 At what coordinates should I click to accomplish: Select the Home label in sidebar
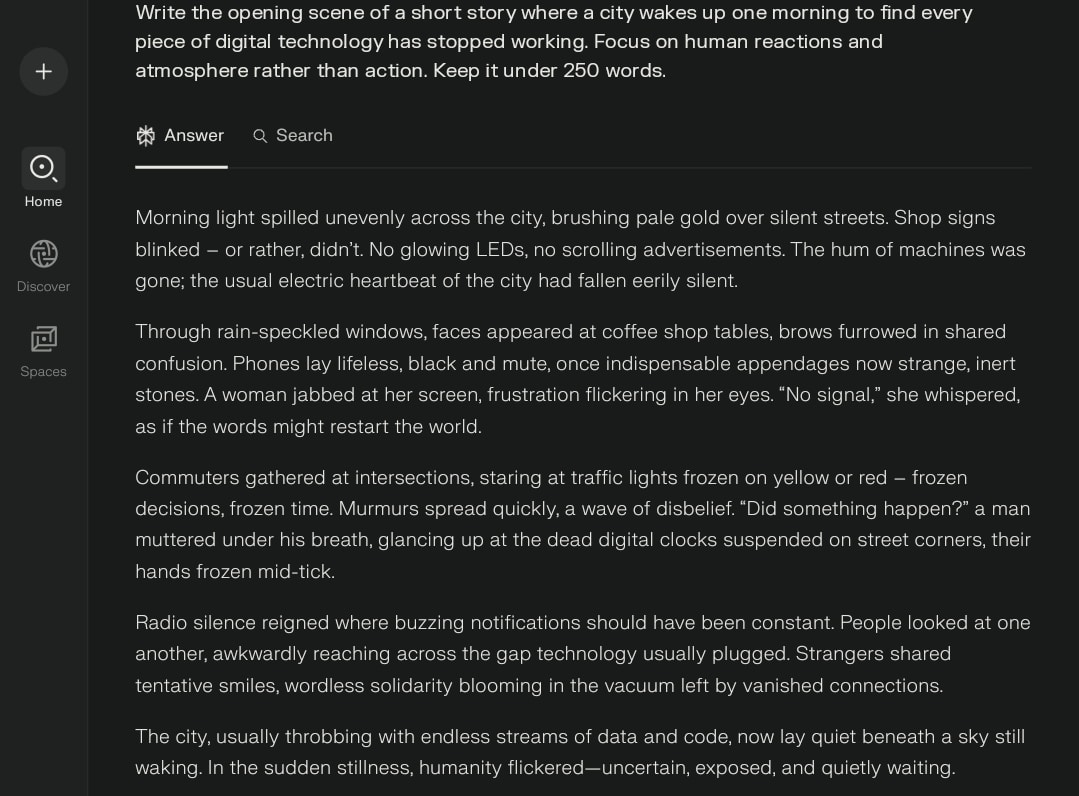[43, 202]
